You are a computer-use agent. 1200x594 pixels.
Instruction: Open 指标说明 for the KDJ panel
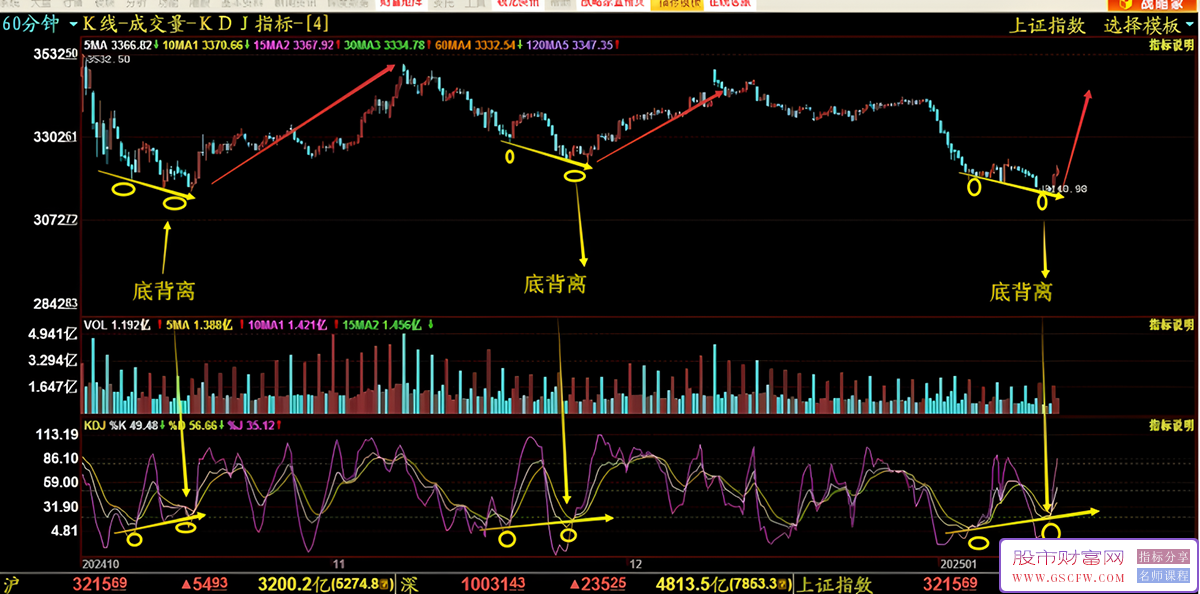pyautogui.click(x=1170, y=425)
